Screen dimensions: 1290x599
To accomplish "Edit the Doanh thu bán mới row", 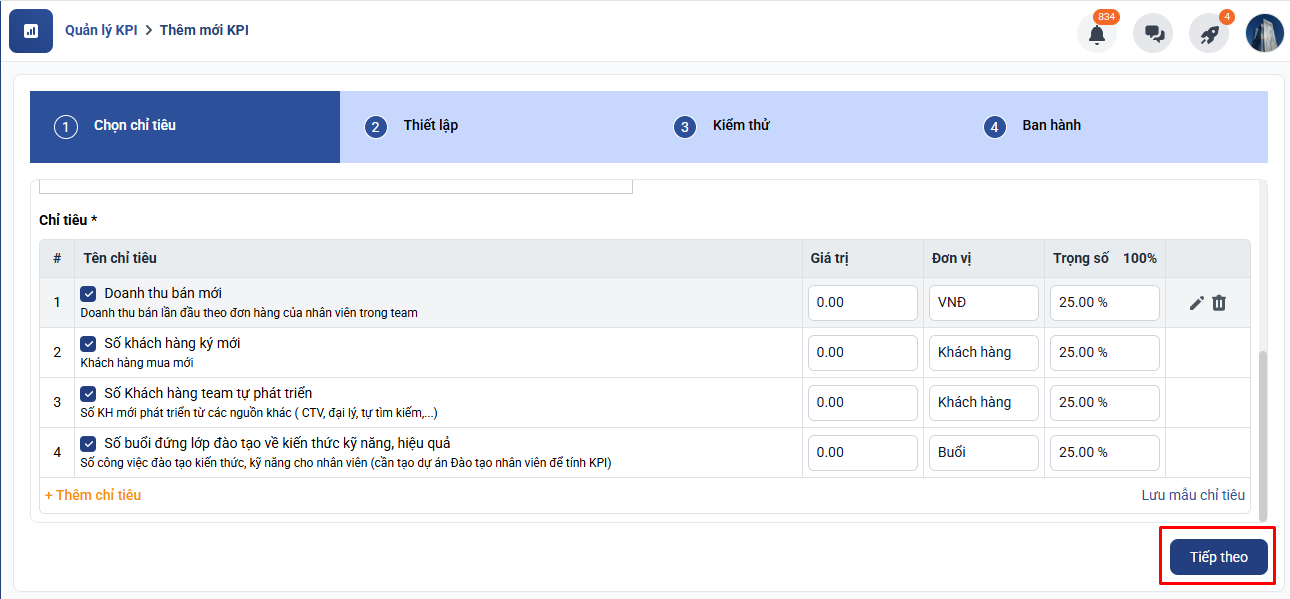I will (1196, 303).
